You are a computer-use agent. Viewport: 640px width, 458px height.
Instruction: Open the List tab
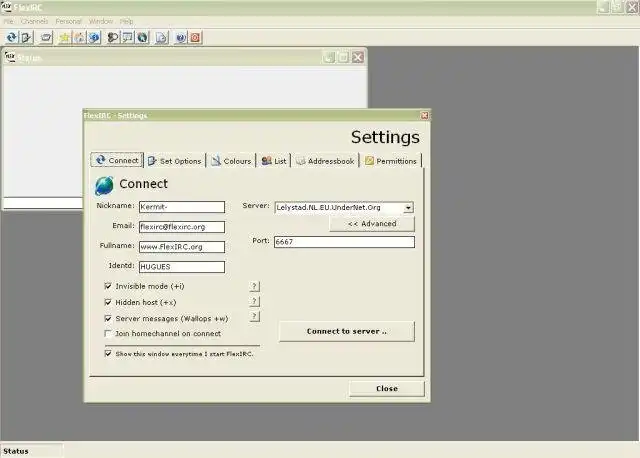274,161
